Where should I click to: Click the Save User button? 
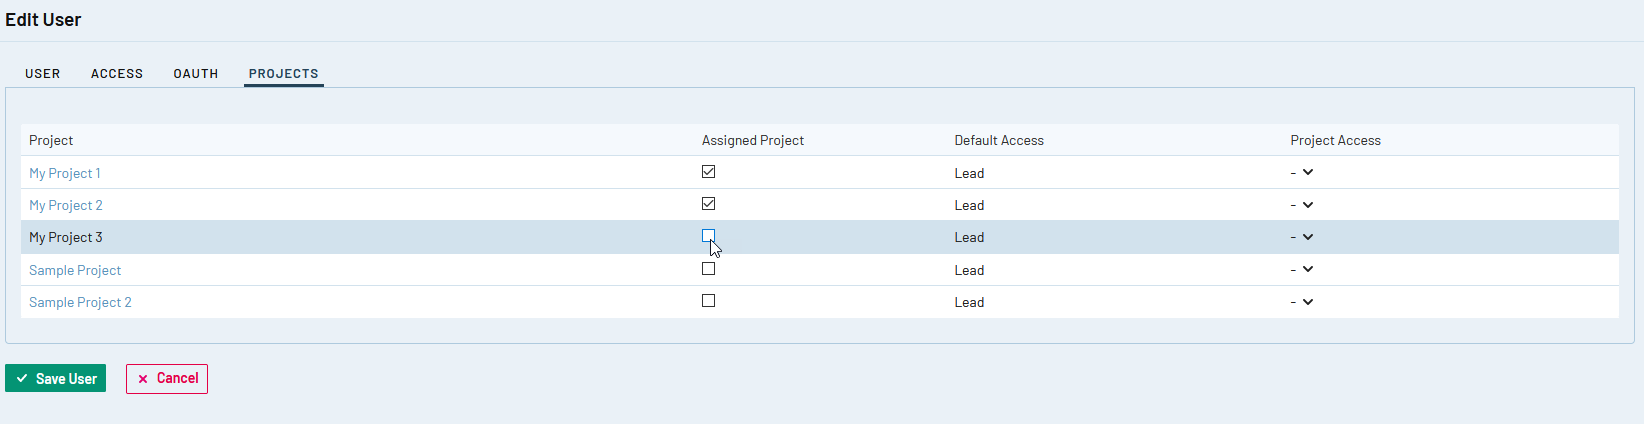tap(55, 379)
